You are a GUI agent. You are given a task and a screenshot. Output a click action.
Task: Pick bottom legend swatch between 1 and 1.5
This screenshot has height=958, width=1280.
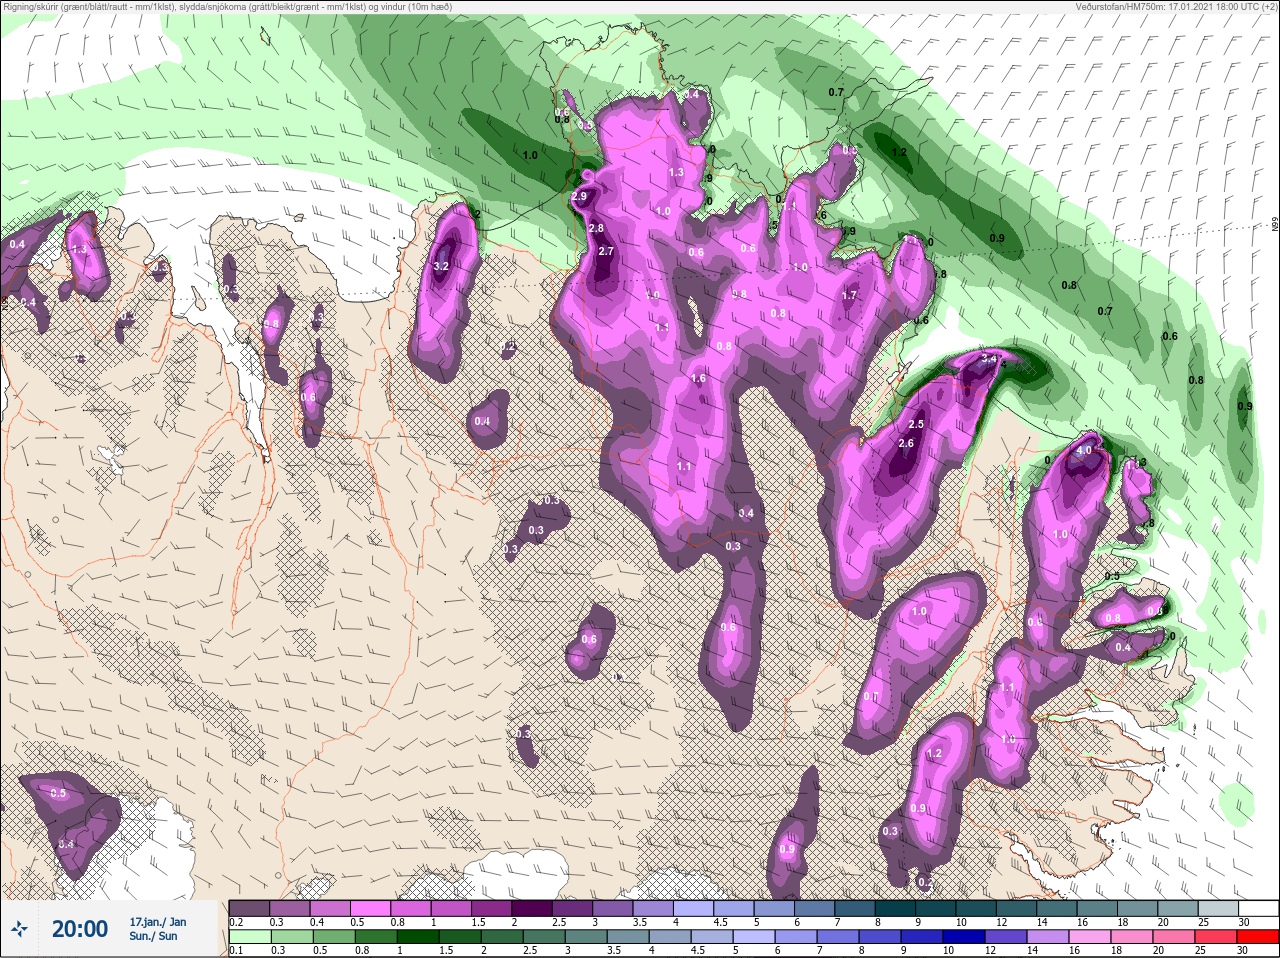(x=419, y=937)
